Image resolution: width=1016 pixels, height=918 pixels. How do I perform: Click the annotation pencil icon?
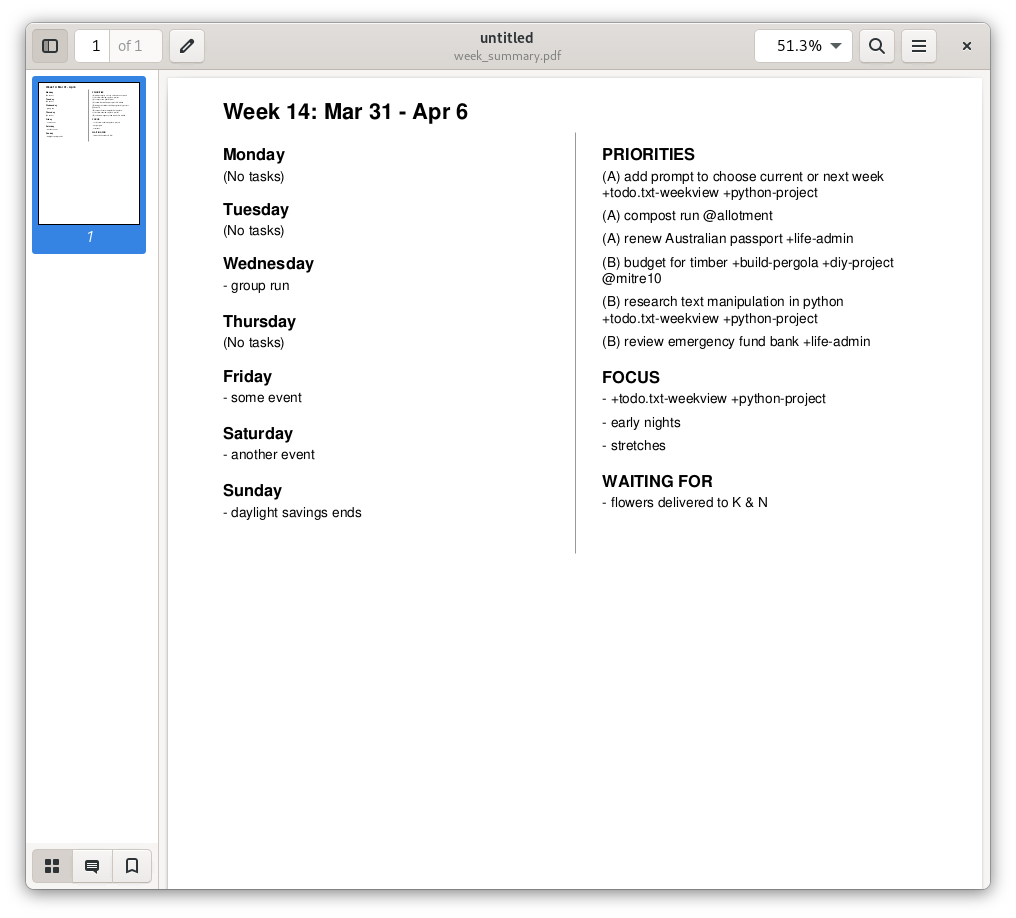tap(187, 46)
